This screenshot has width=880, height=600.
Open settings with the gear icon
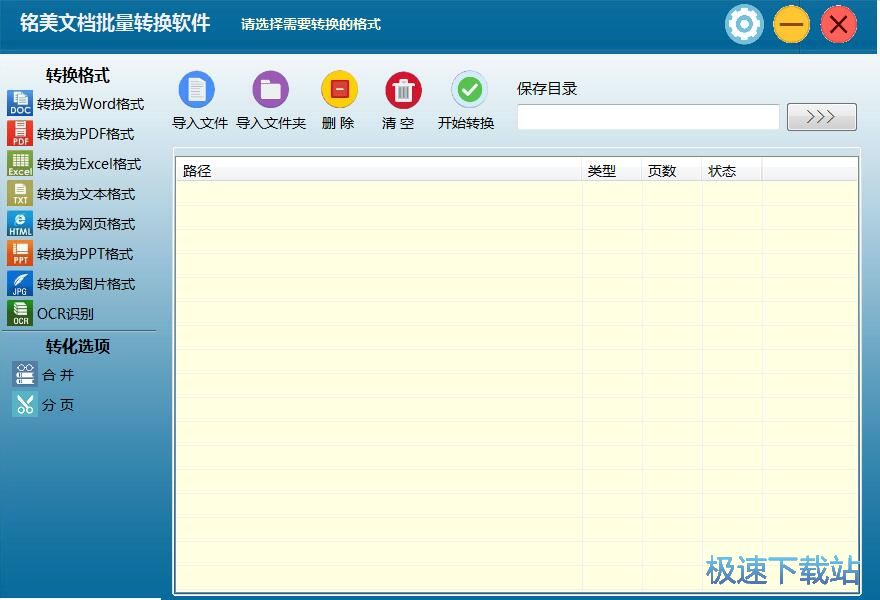click(744, 25)
